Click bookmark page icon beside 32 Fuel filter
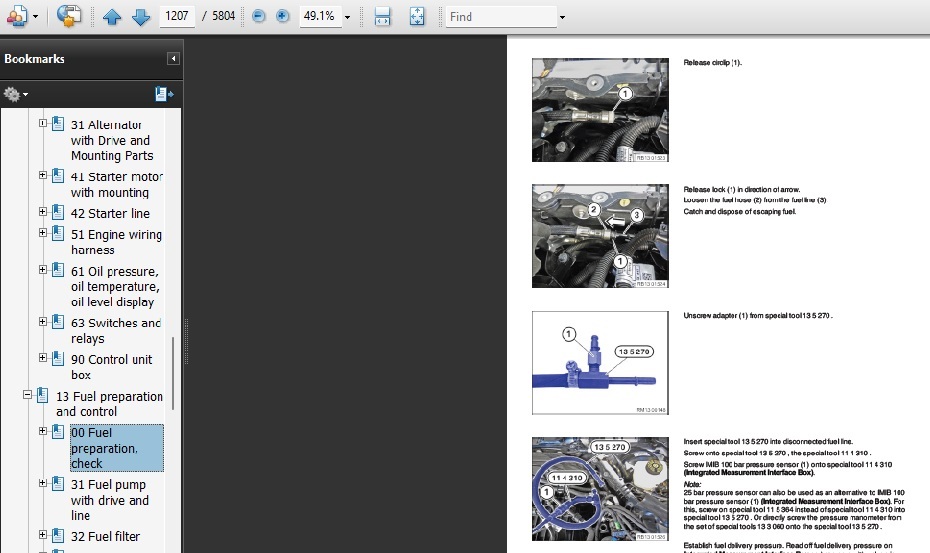The height and width of the screenshot is (553, 930). click(58, 535)
